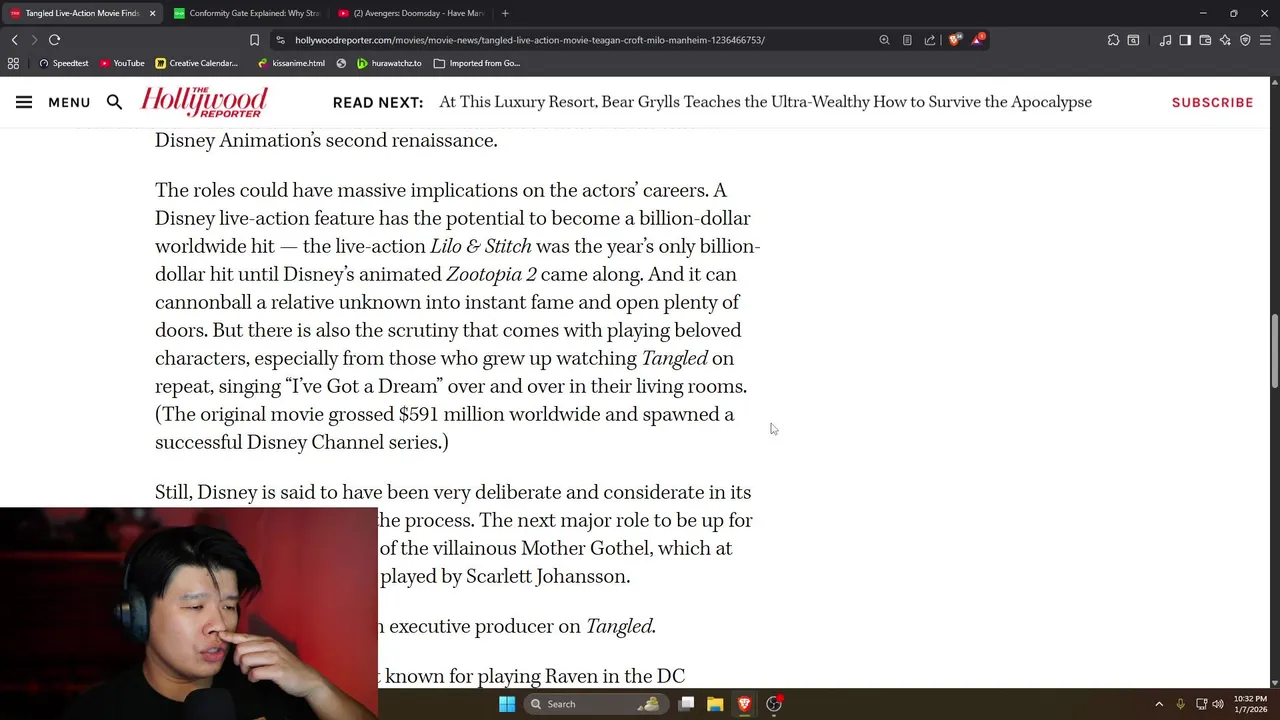Open Task View on the taskbar

tap(687, 704)
